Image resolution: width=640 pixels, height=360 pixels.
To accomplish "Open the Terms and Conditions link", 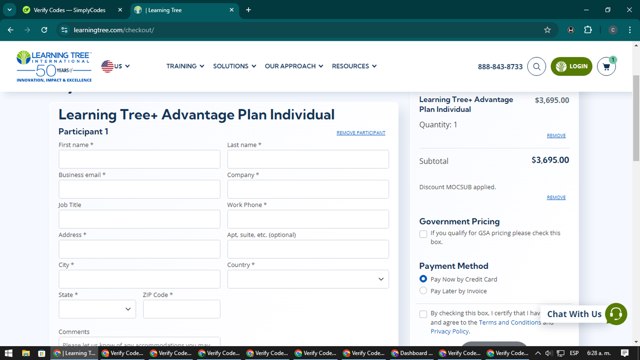I will [510, 322].
